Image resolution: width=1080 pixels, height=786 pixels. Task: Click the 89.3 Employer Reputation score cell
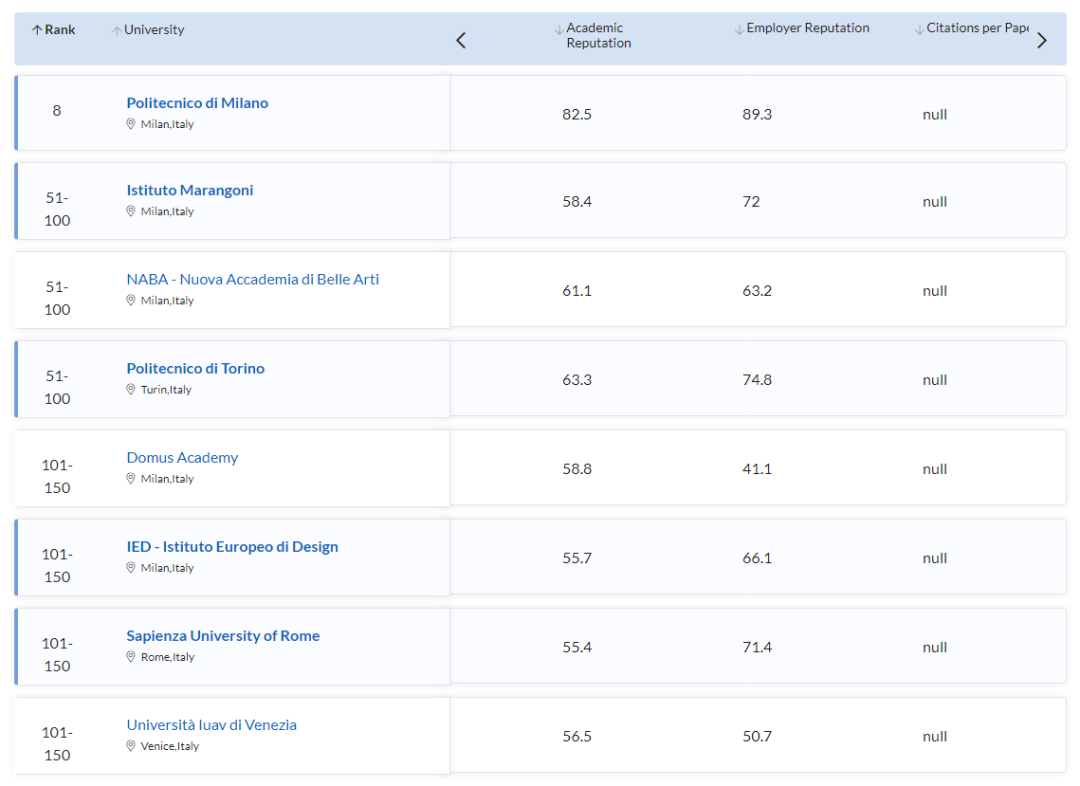tap(757, 114)
